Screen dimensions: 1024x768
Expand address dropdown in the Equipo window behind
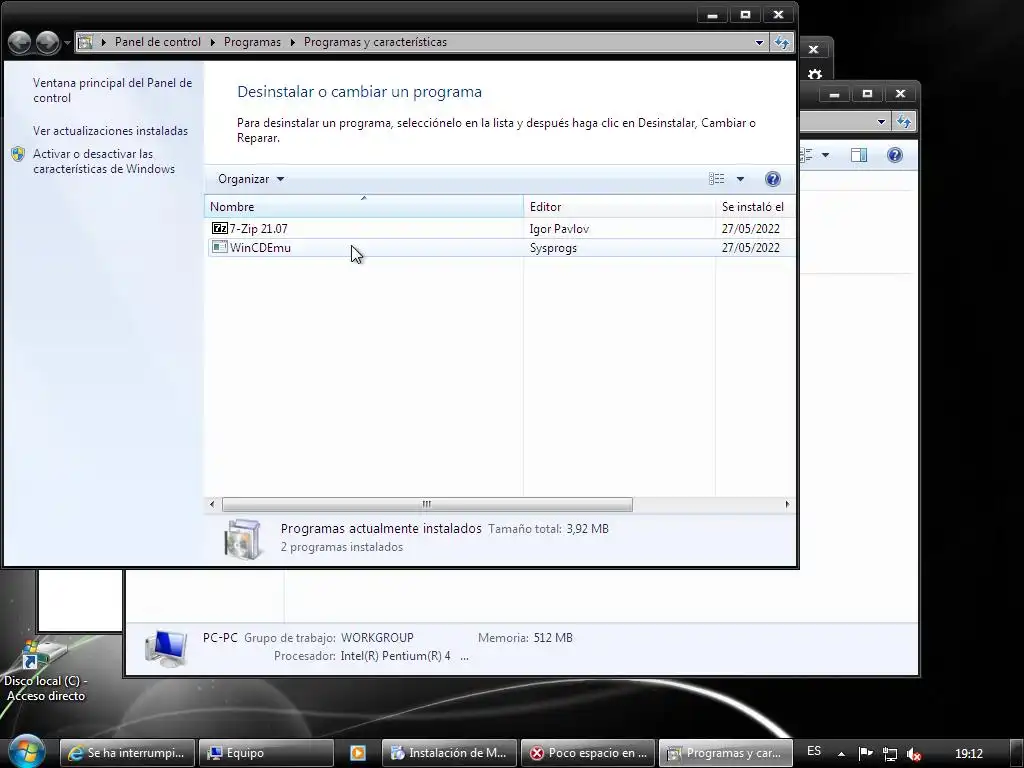point(881,121)
